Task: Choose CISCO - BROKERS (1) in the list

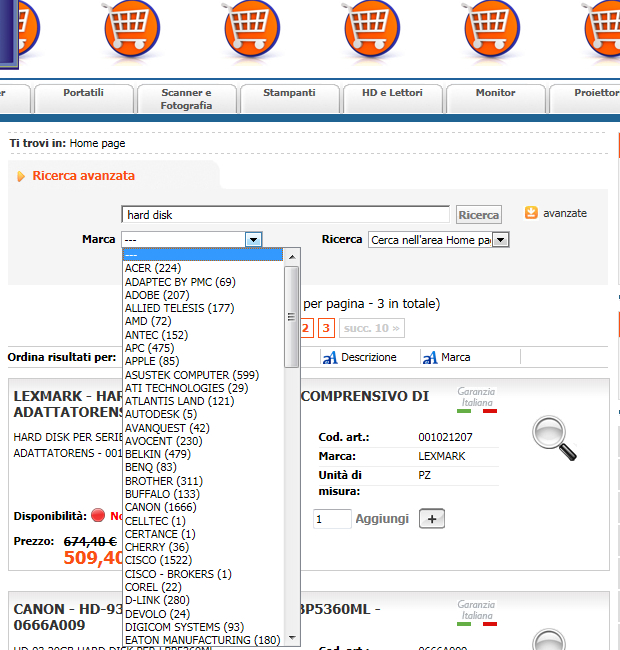Action: [x=203, y=574]
